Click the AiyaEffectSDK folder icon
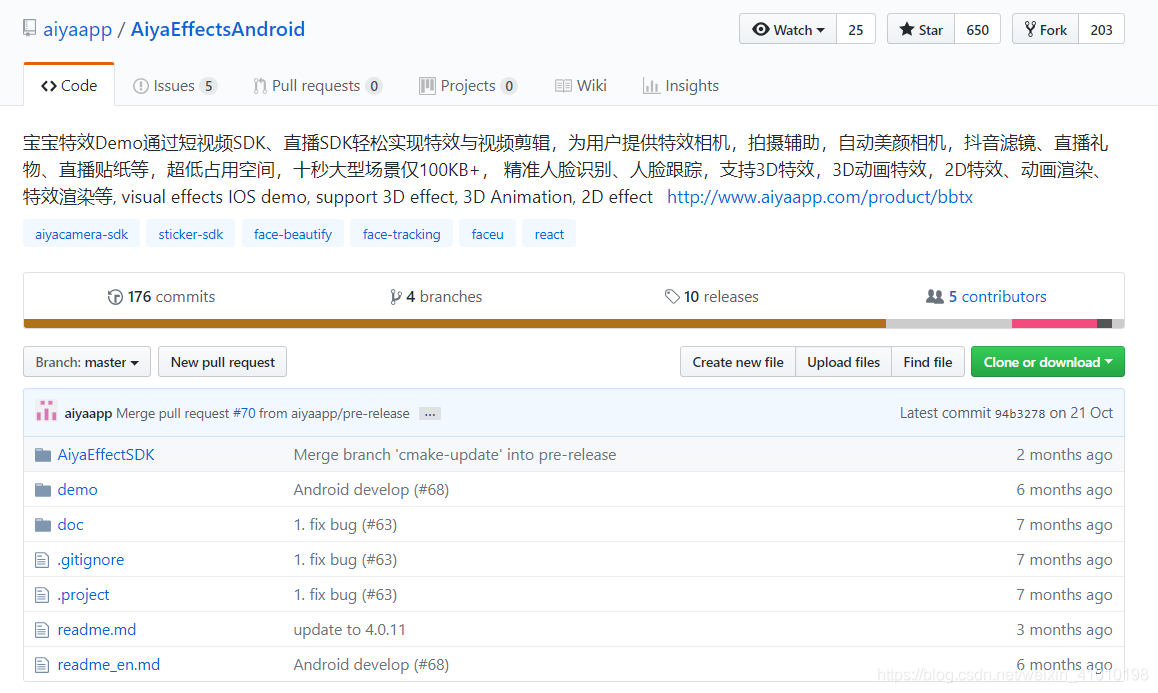The height and width of the screenshot is (693, 1158). [x=43, y=455]
